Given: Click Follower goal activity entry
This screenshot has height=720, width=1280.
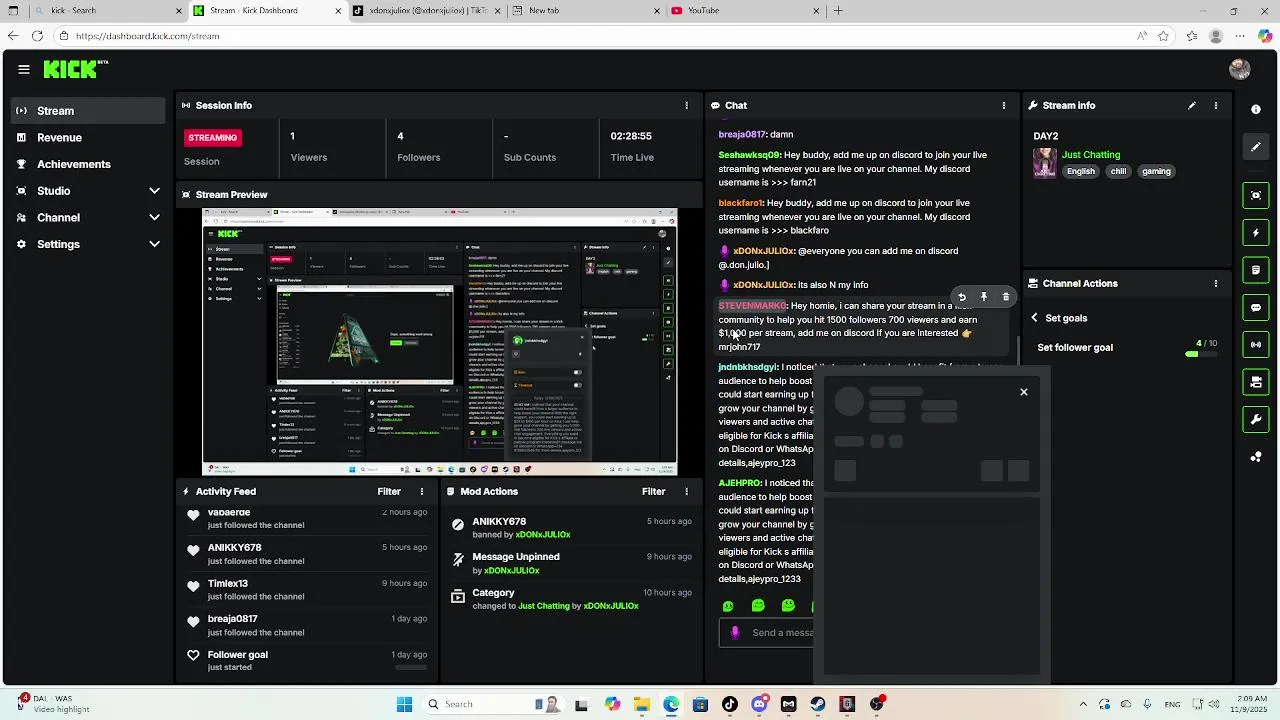Looking at the screenshot, I should coord(307,661).
